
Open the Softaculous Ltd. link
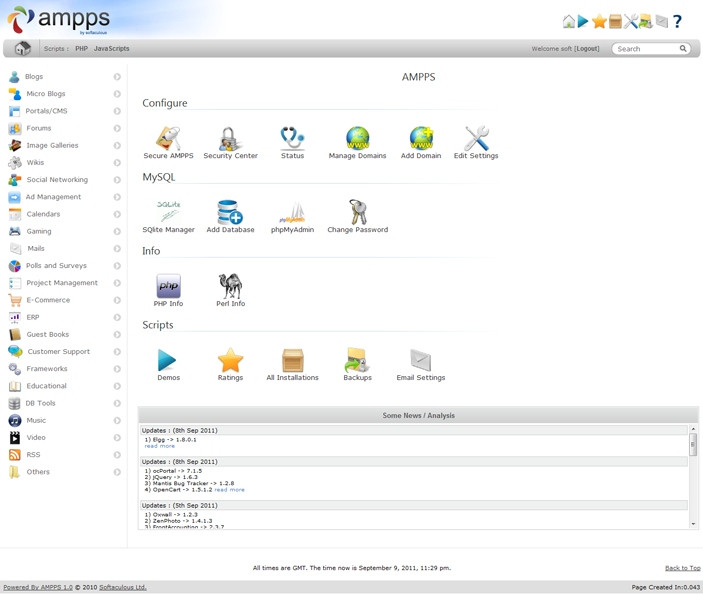123,587
